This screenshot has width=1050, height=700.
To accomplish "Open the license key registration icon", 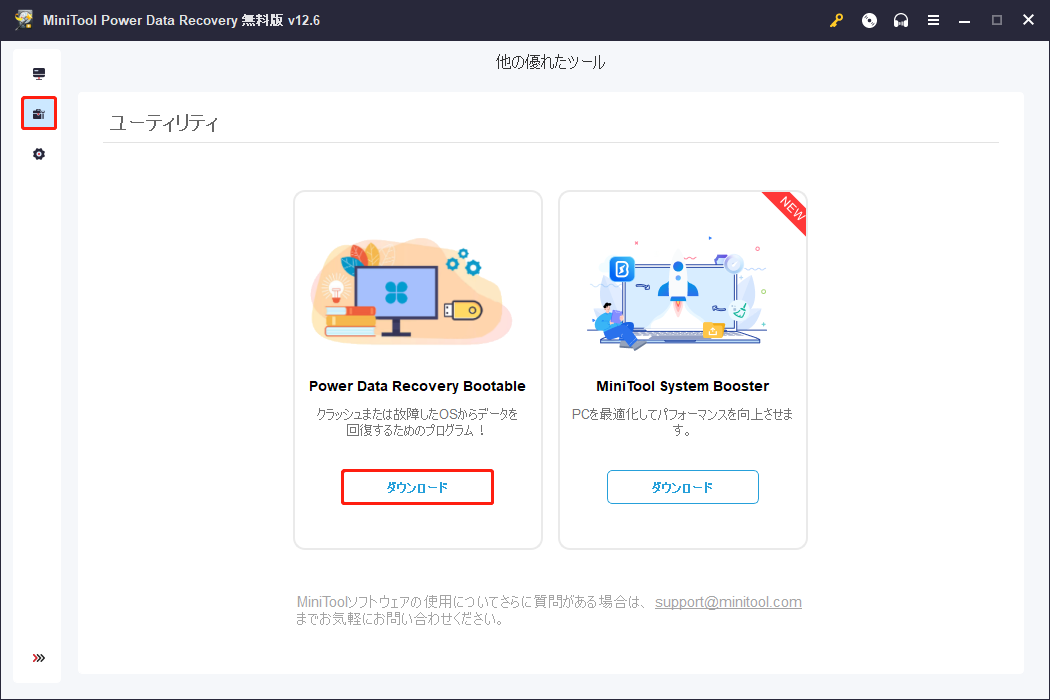I will pyautogui.click(x=836, y=19).
